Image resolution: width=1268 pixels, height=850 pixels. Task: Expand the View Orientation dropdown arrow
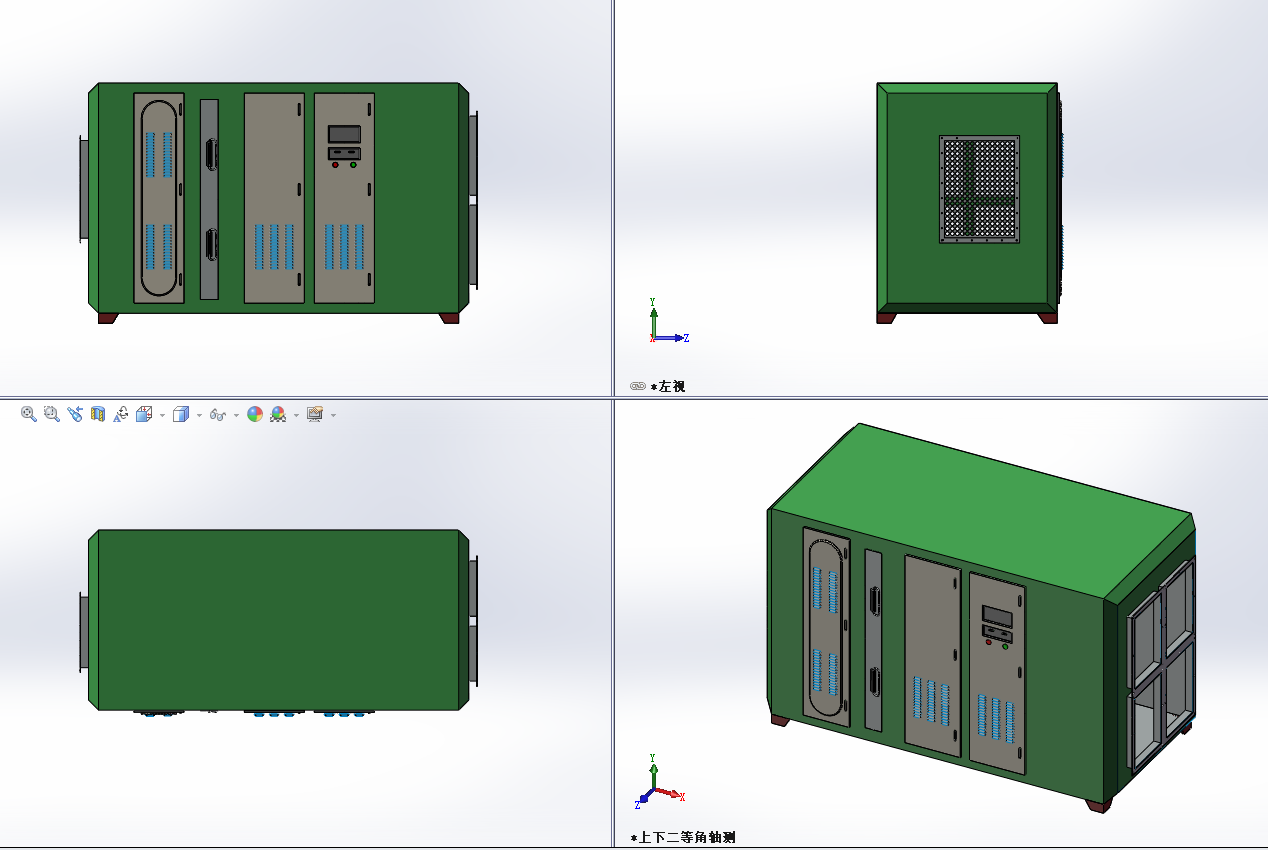coord(162,415)
